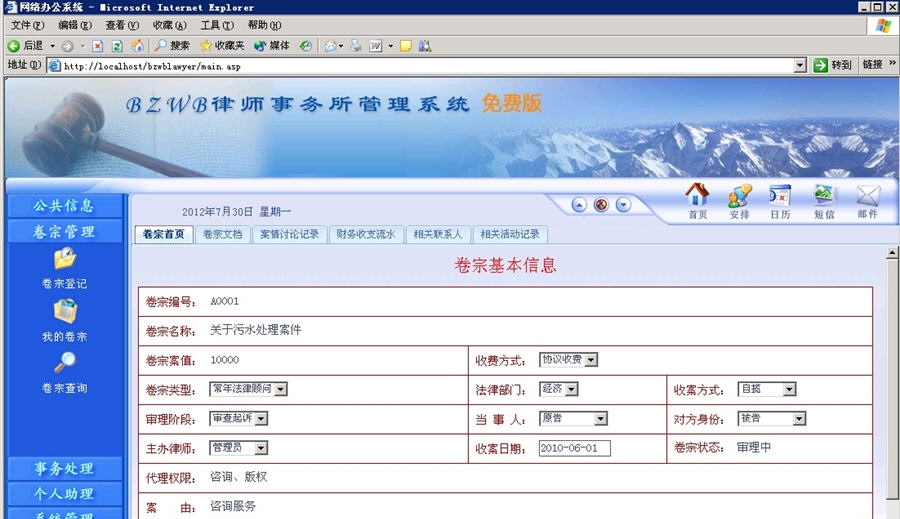The width and height of the screenshot is (900, 519).
Task: Switch to the 相关活动记录 tab
Action: [x=510, y=234]
